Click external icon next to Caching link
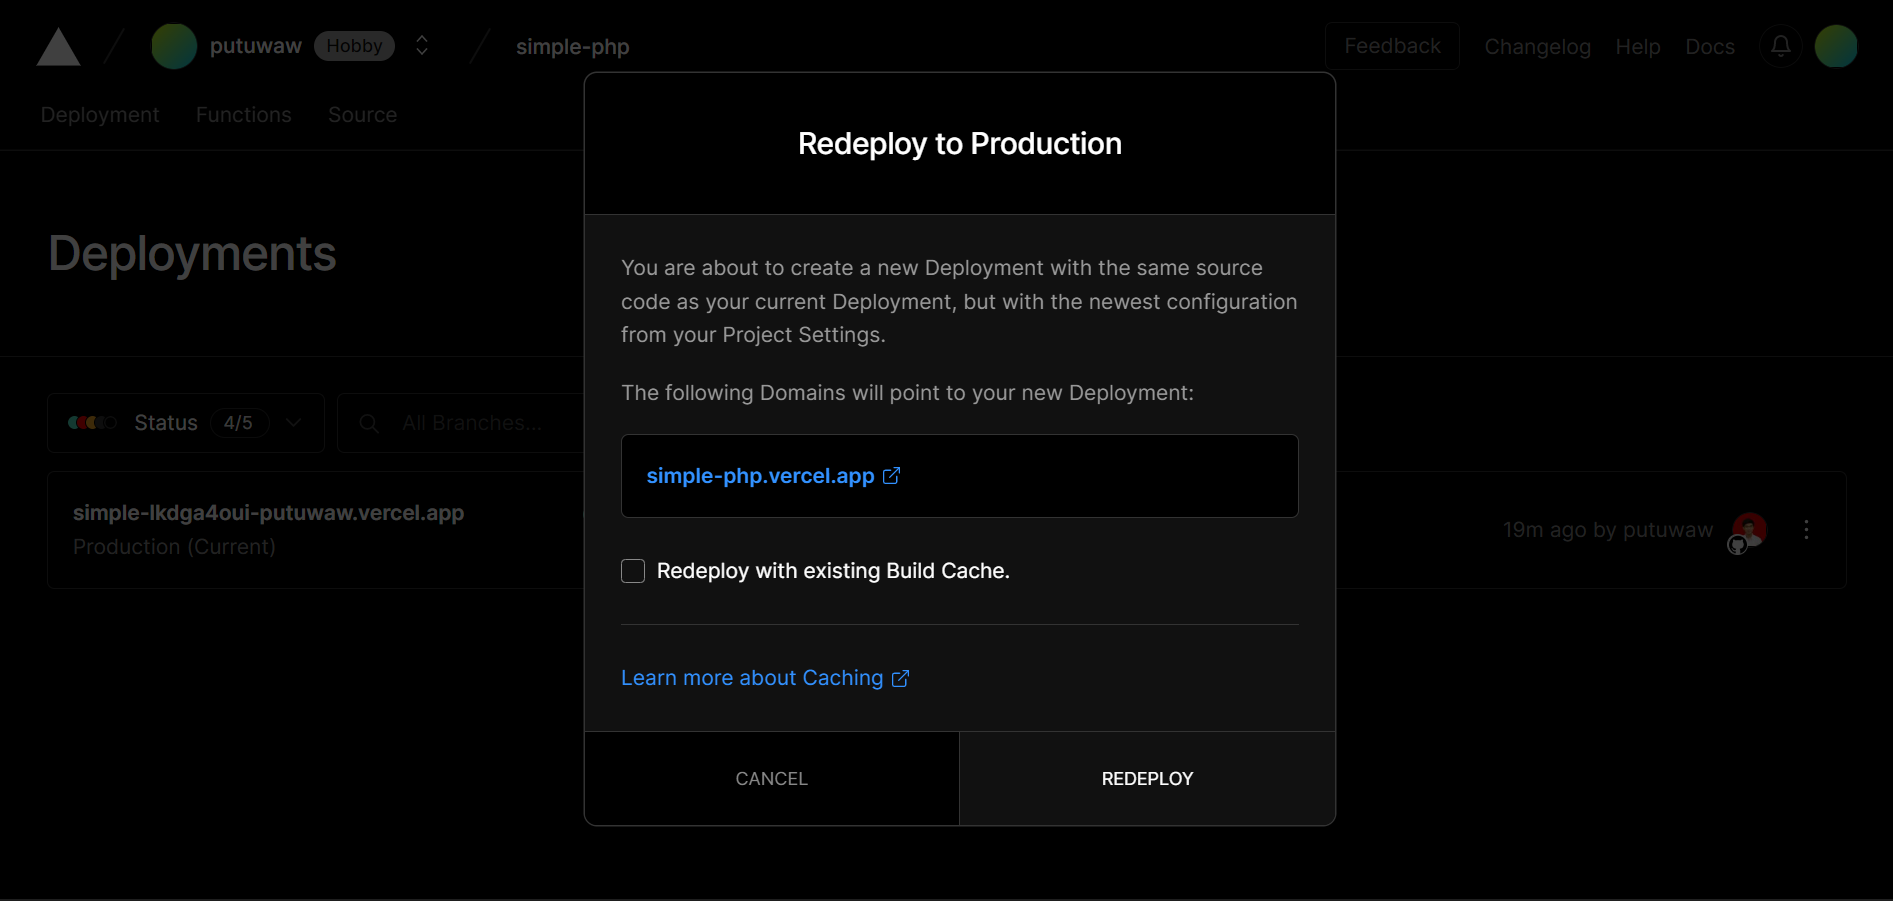 click(x=901, y=678)
